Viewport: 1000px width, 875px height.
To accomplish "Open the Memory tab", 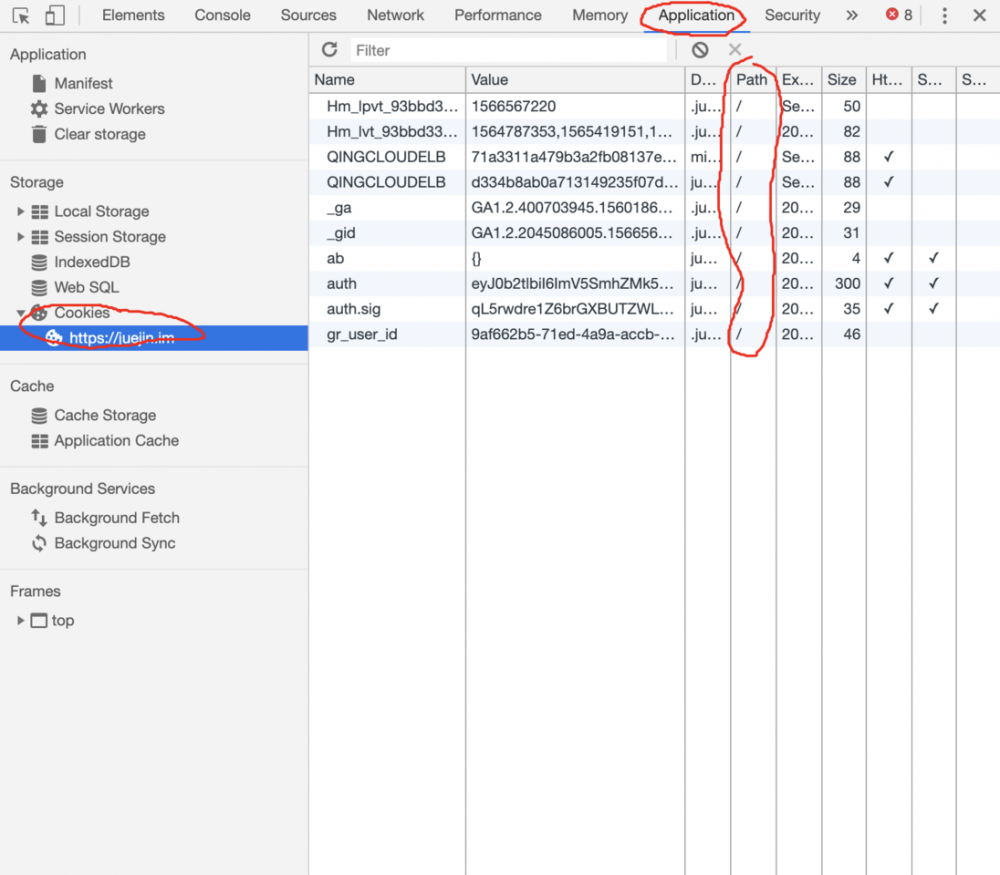I will [600, 15].
